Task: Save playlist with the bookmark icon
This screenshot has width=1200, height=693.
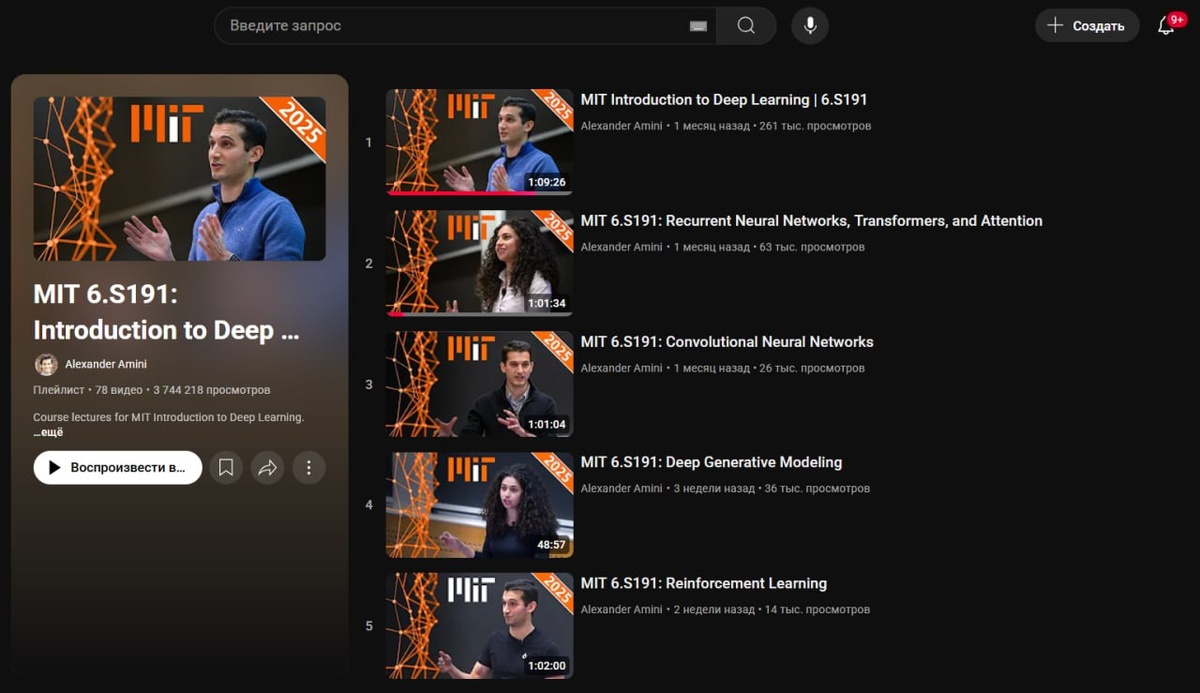Action: pyautogui.click(x=226, y=467)
